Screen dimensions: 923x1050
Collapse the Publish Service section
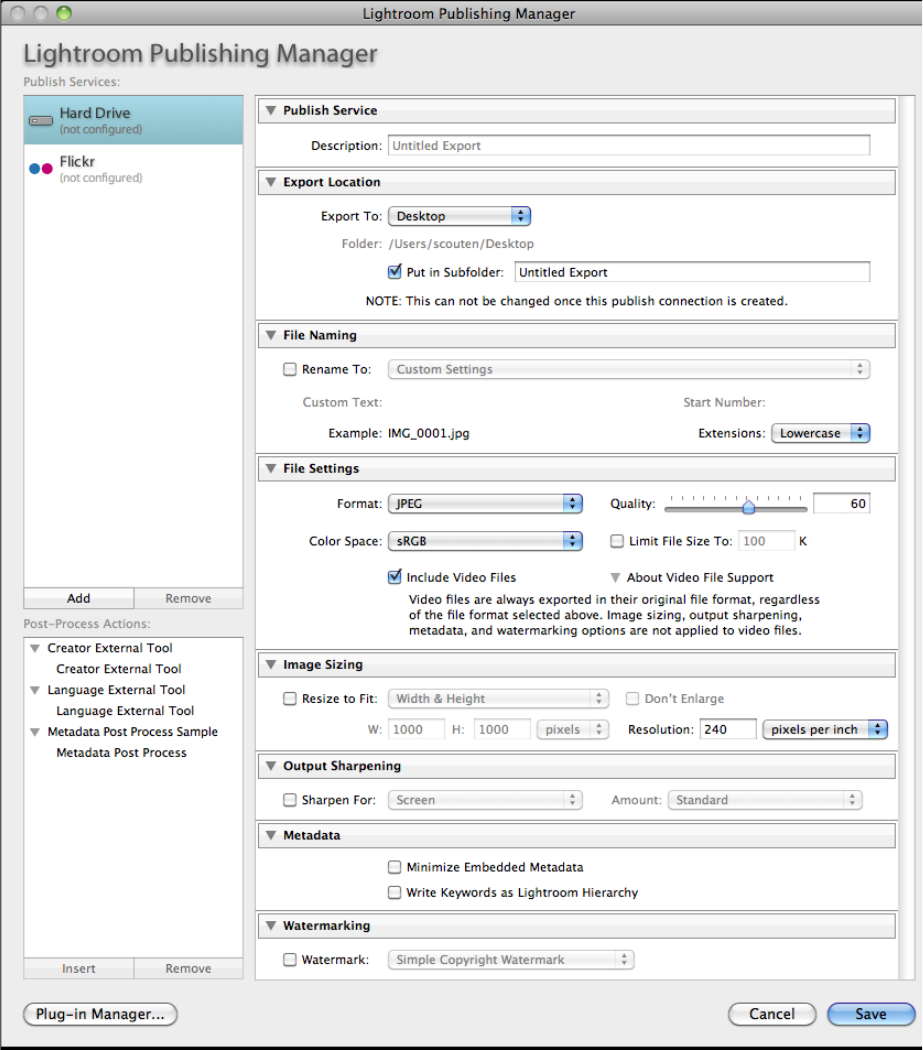pos(271,110)
